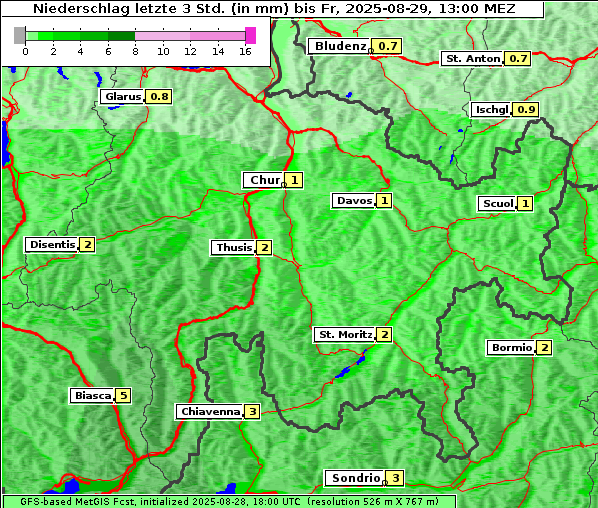Image resolution: width=598 pixels, height=508 pixels.
Task: Click Thusis precipitation value 2
Action: click(x=264, y=248)
